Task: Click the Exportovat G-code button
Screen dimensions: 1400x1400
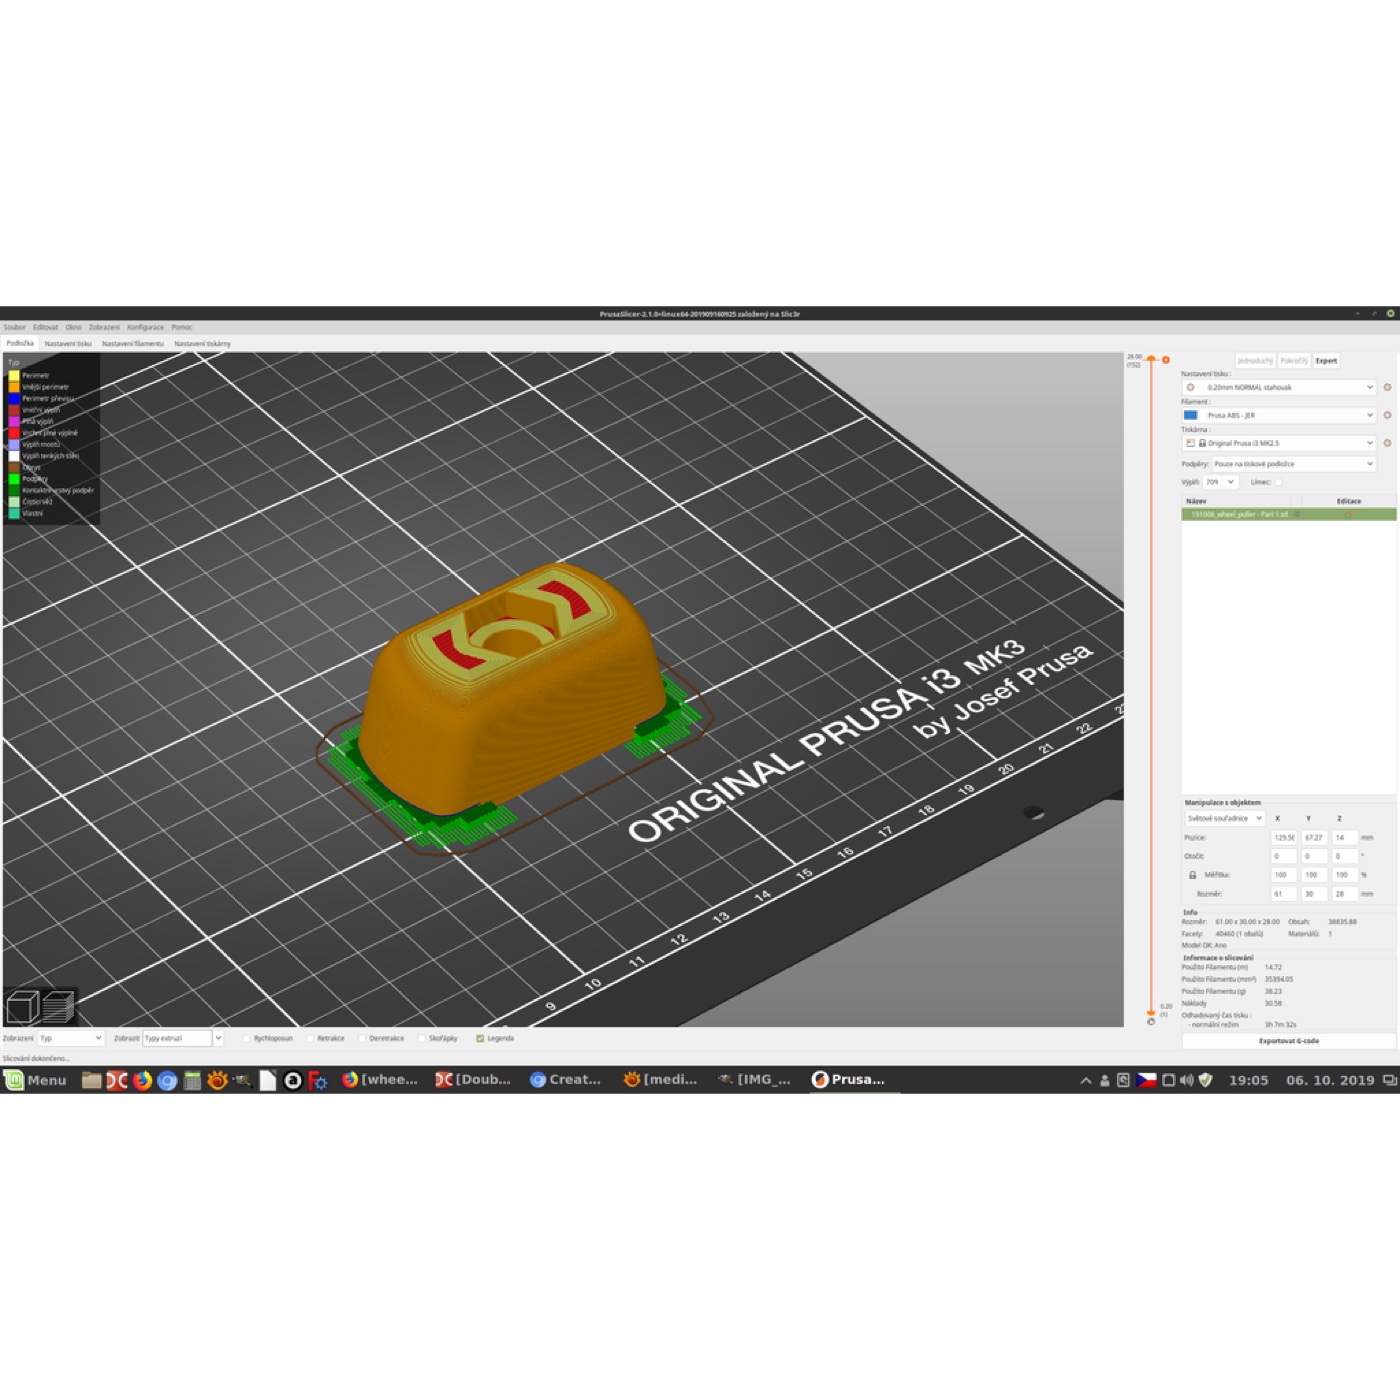Action: pyautogui.click(x=1289, y=1041)
